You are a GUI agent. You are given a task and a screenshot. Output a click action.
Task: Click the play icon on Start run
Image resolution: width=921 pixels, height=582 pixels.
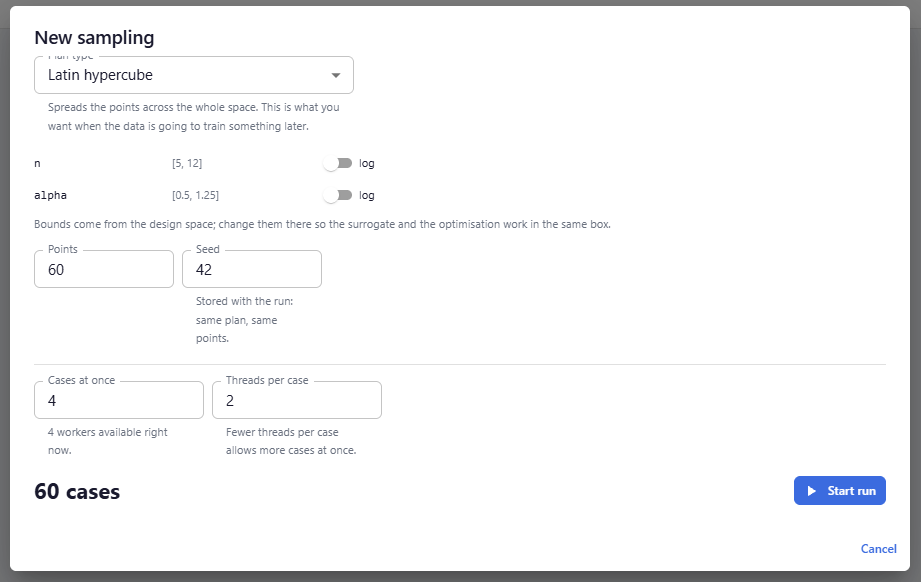tap(812, 491)
